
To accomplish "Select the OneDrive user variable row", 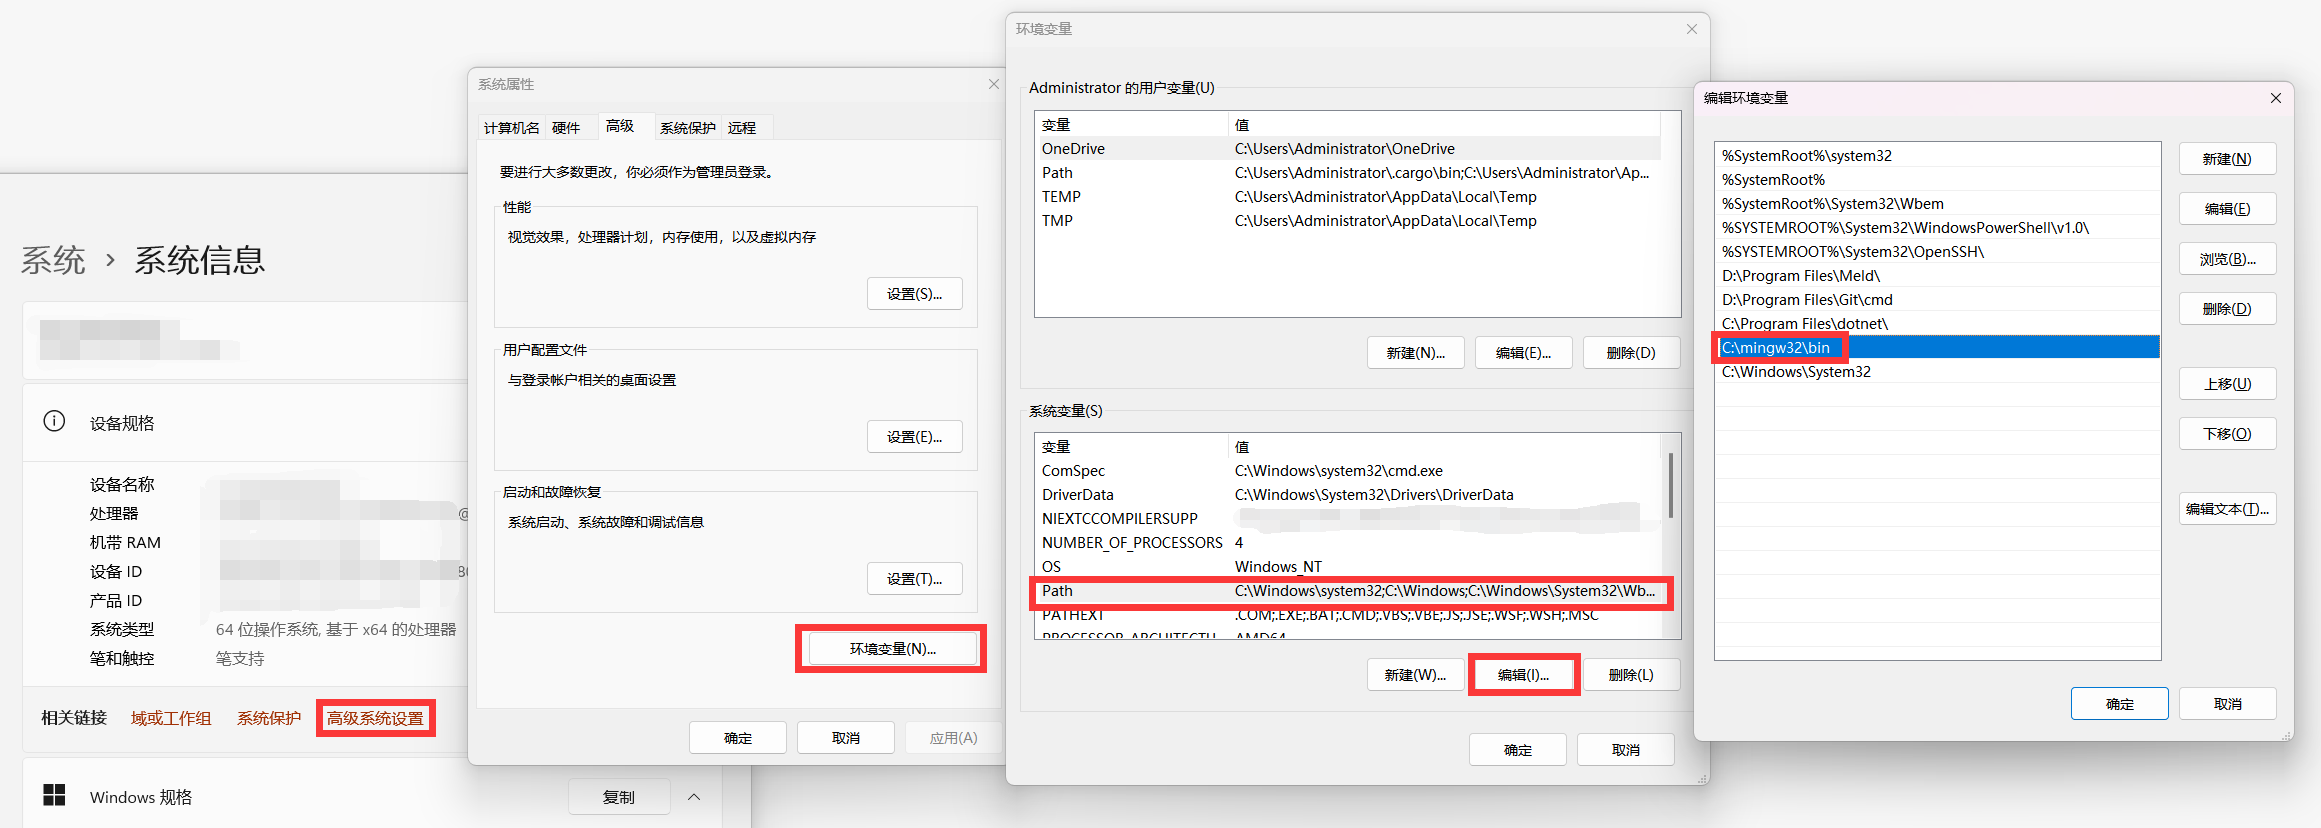I will [1347, 149].
